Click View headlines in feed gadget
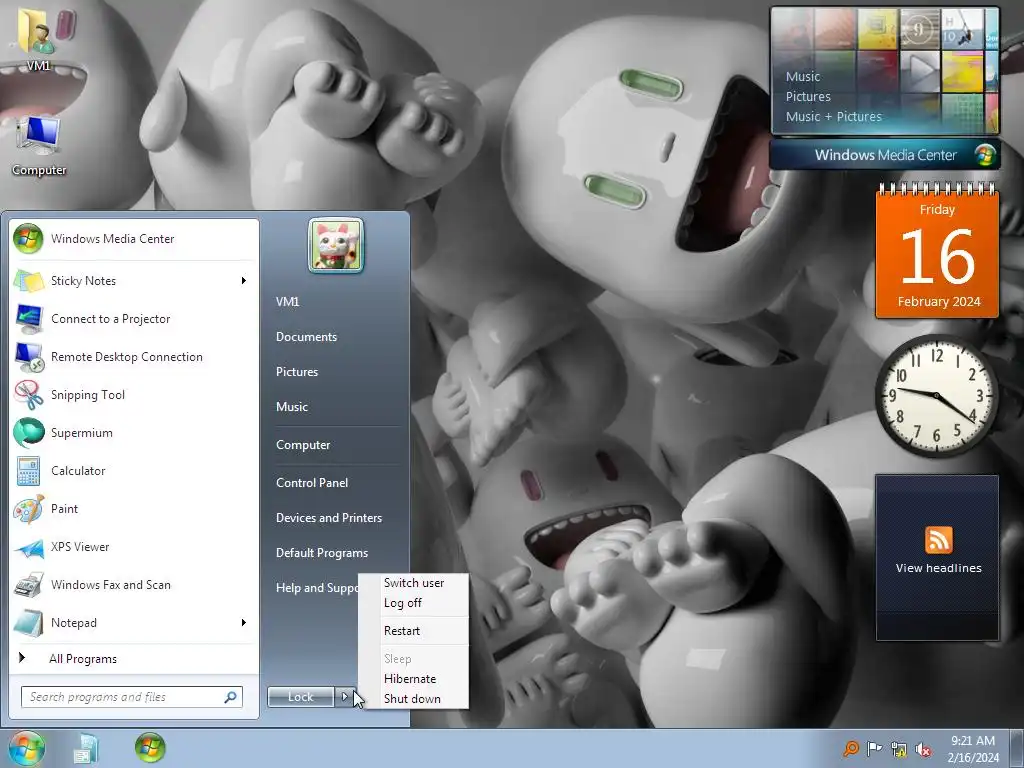 938,568
